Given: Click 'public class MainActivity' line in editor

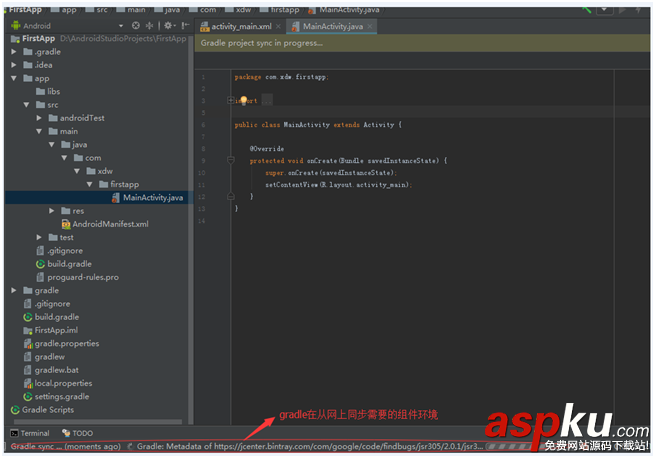Looking at the screenshot, I should point(318,125).
